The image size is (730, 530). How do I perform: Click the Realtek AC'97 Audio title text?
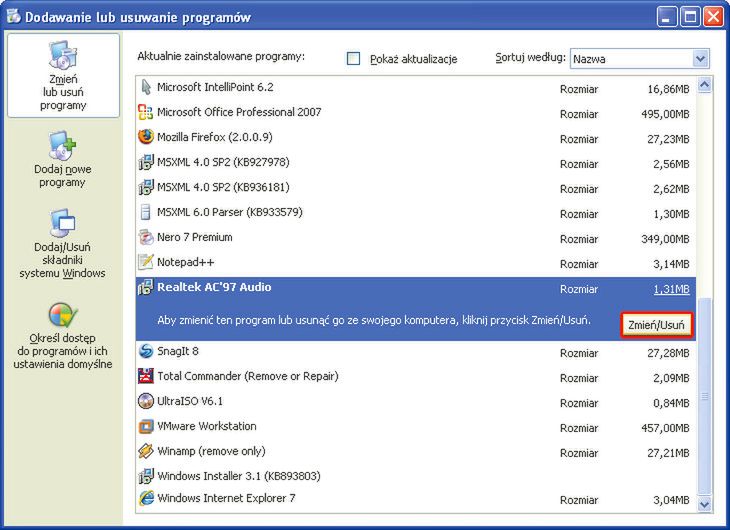(x=214, y=287)
